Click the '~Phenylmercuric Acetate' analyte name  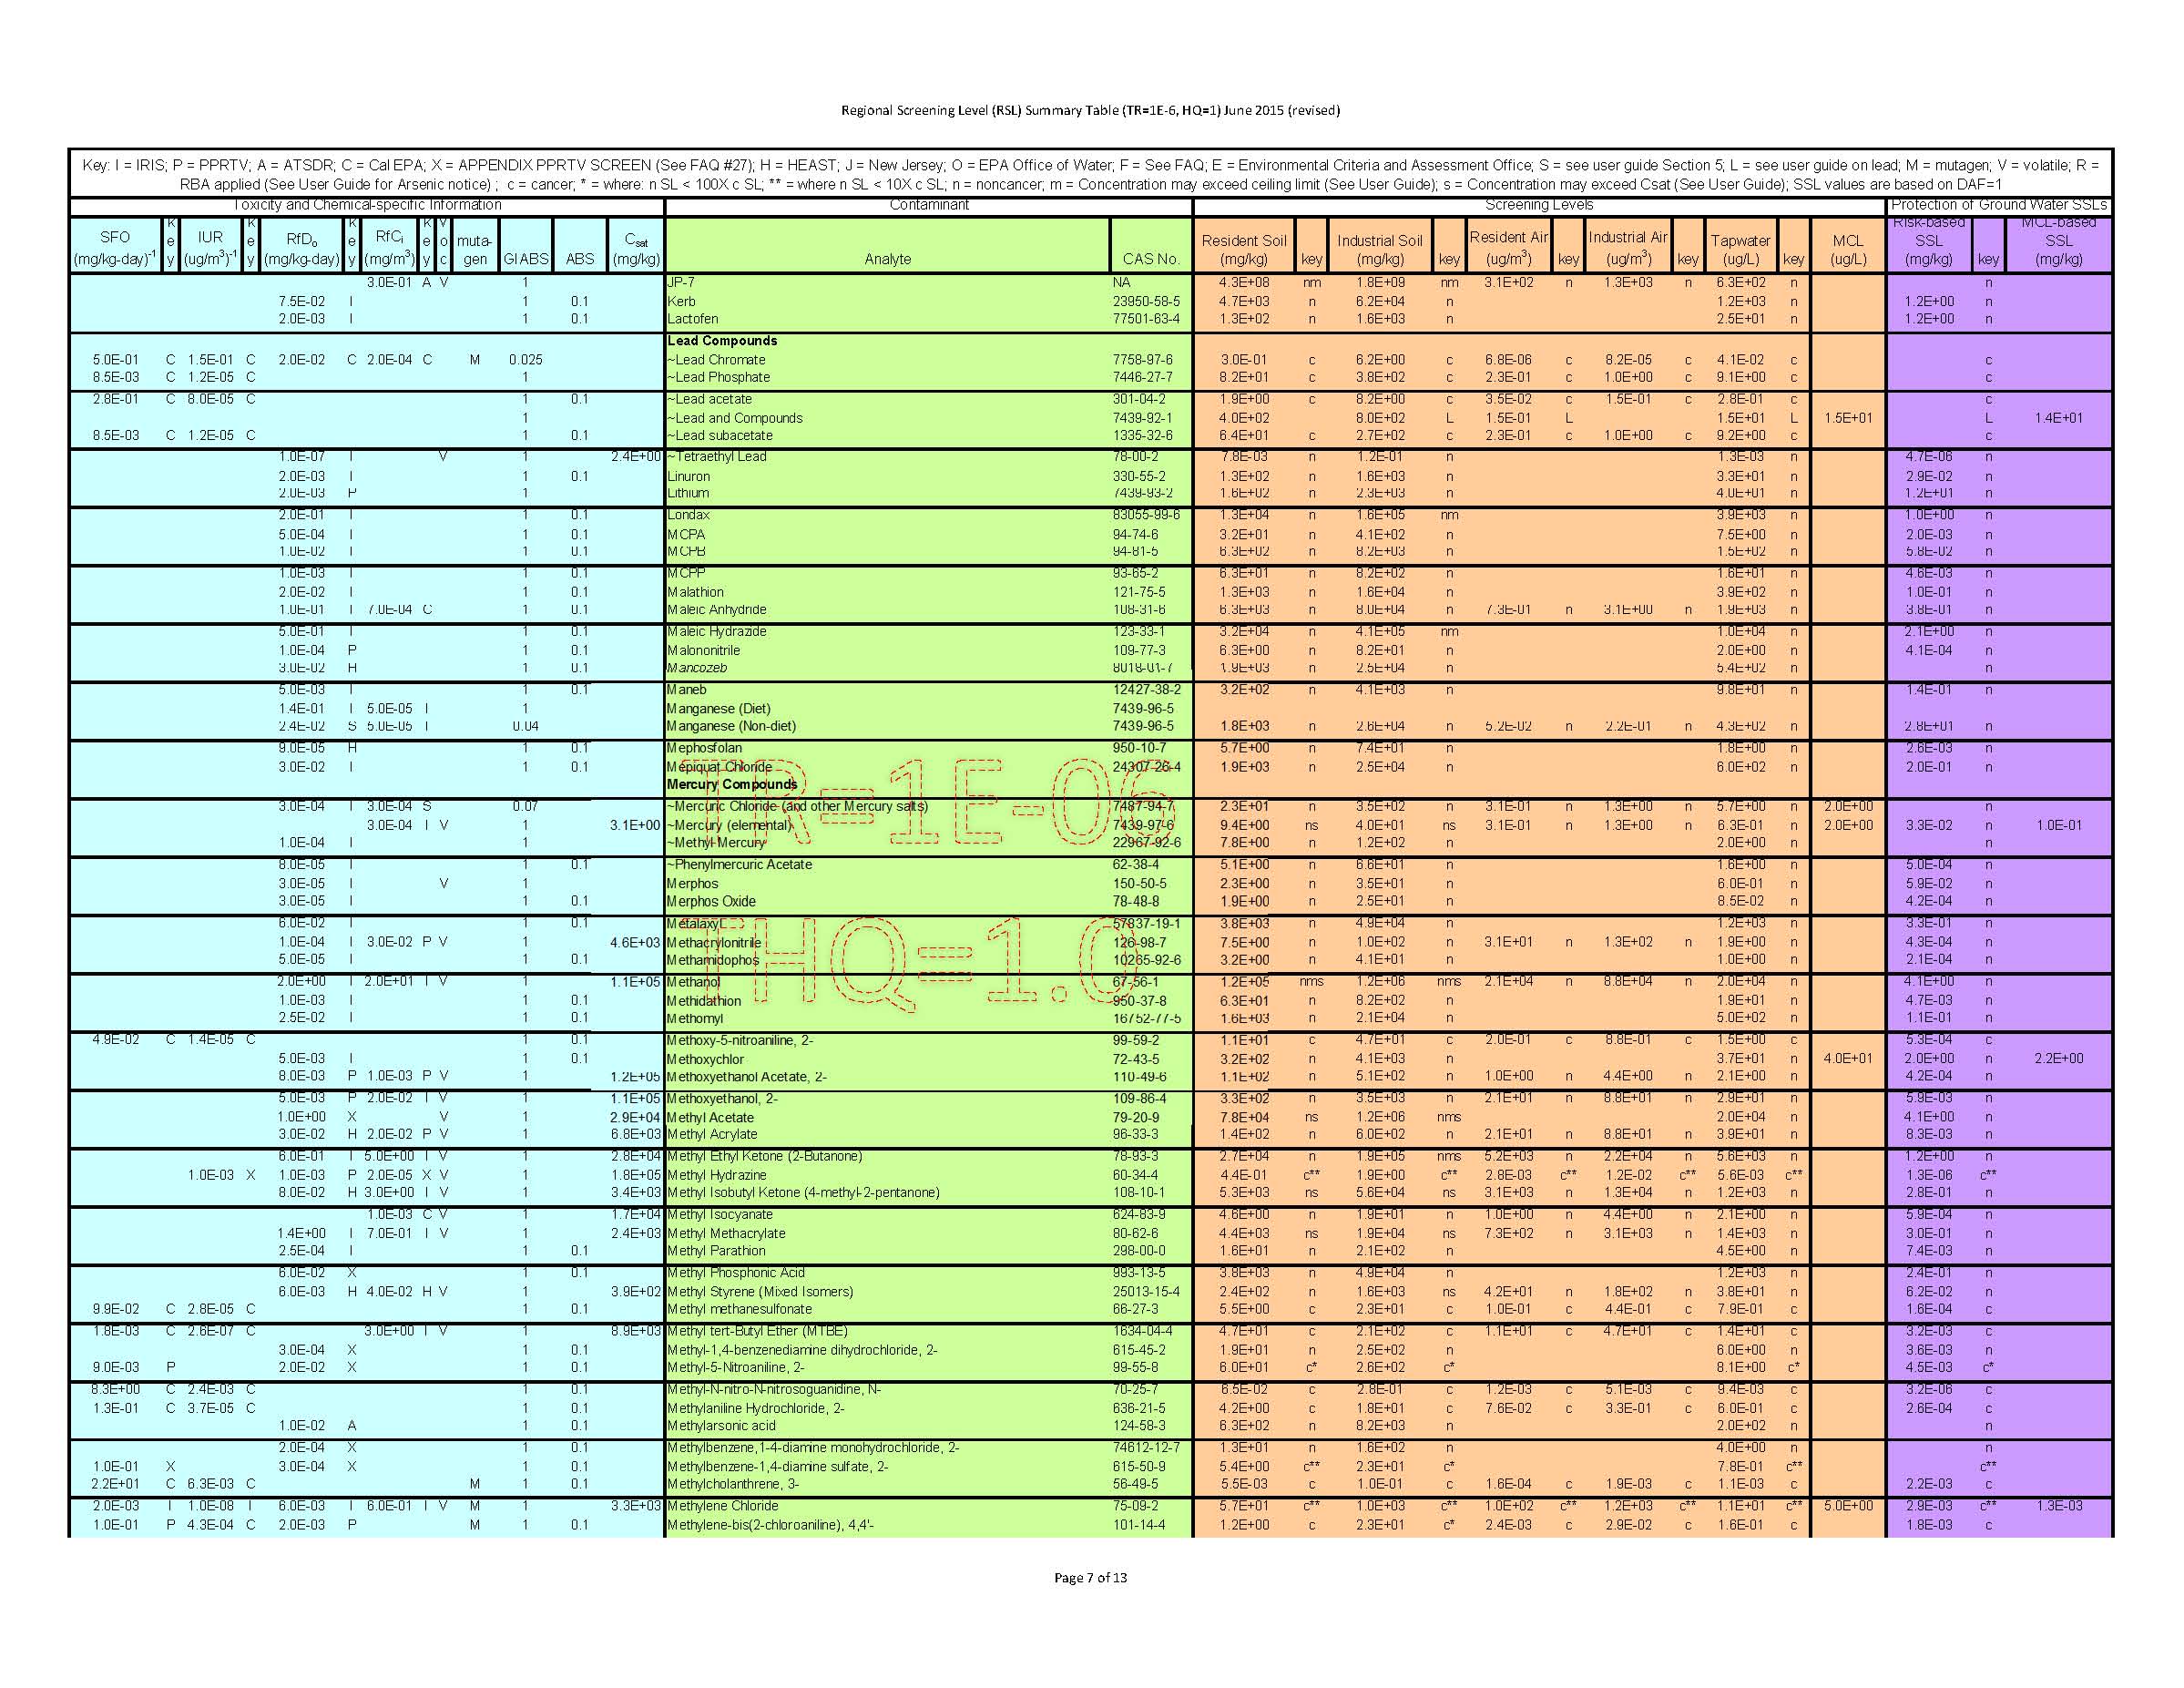coord(740,864)
